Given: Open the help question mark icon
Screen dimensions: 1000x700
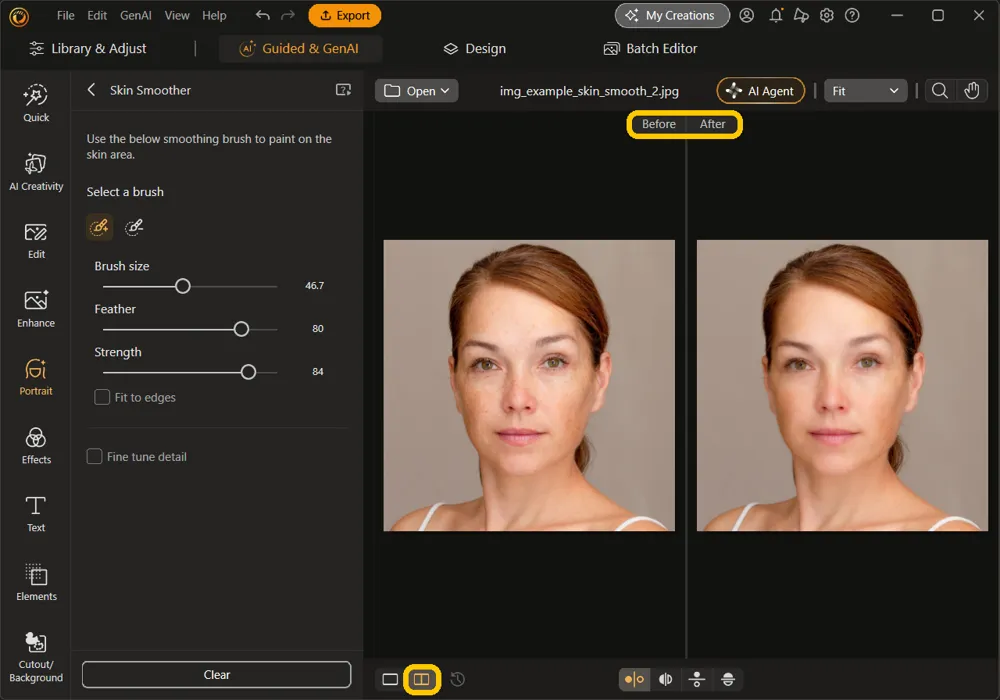Looking at the screenshot, I should click(x=852, y=15).
